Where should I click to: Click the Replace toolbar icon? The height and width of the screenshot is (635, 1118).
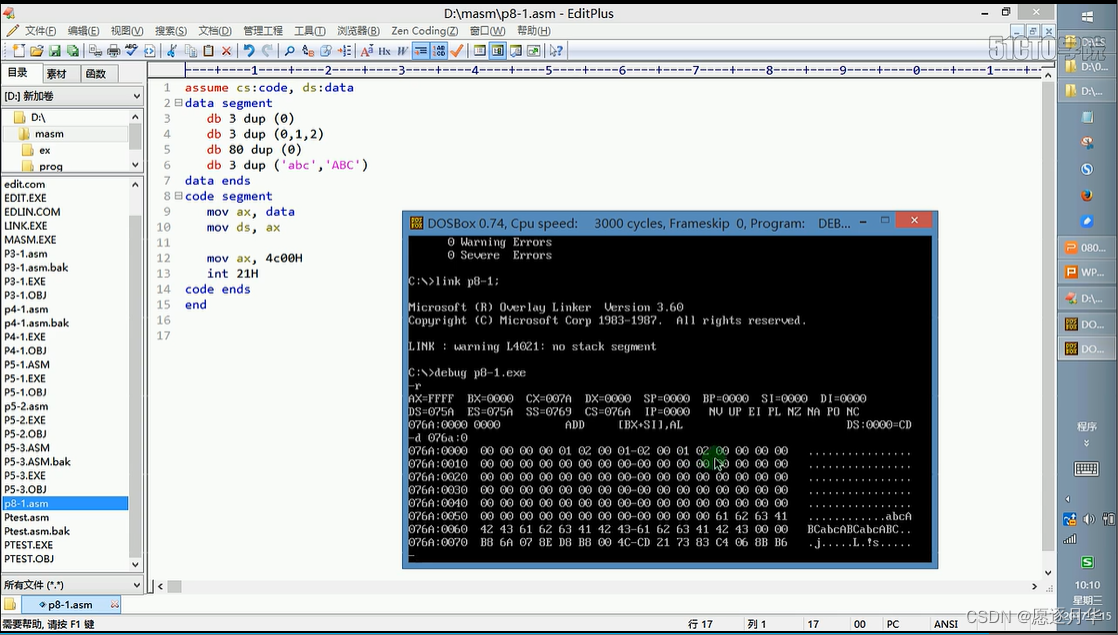[308, 51]
